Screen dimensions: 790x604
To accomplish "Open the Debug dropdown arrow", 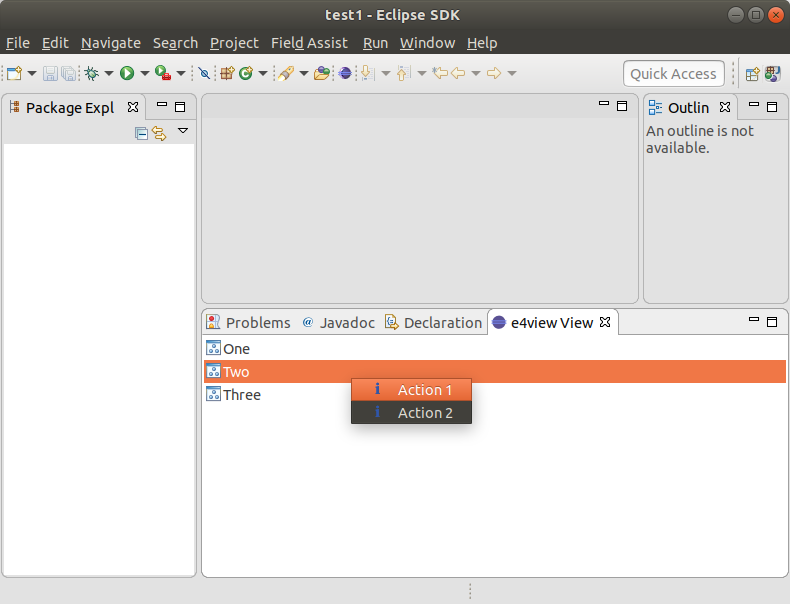I will pyautogui.click(x=109, y=74).
